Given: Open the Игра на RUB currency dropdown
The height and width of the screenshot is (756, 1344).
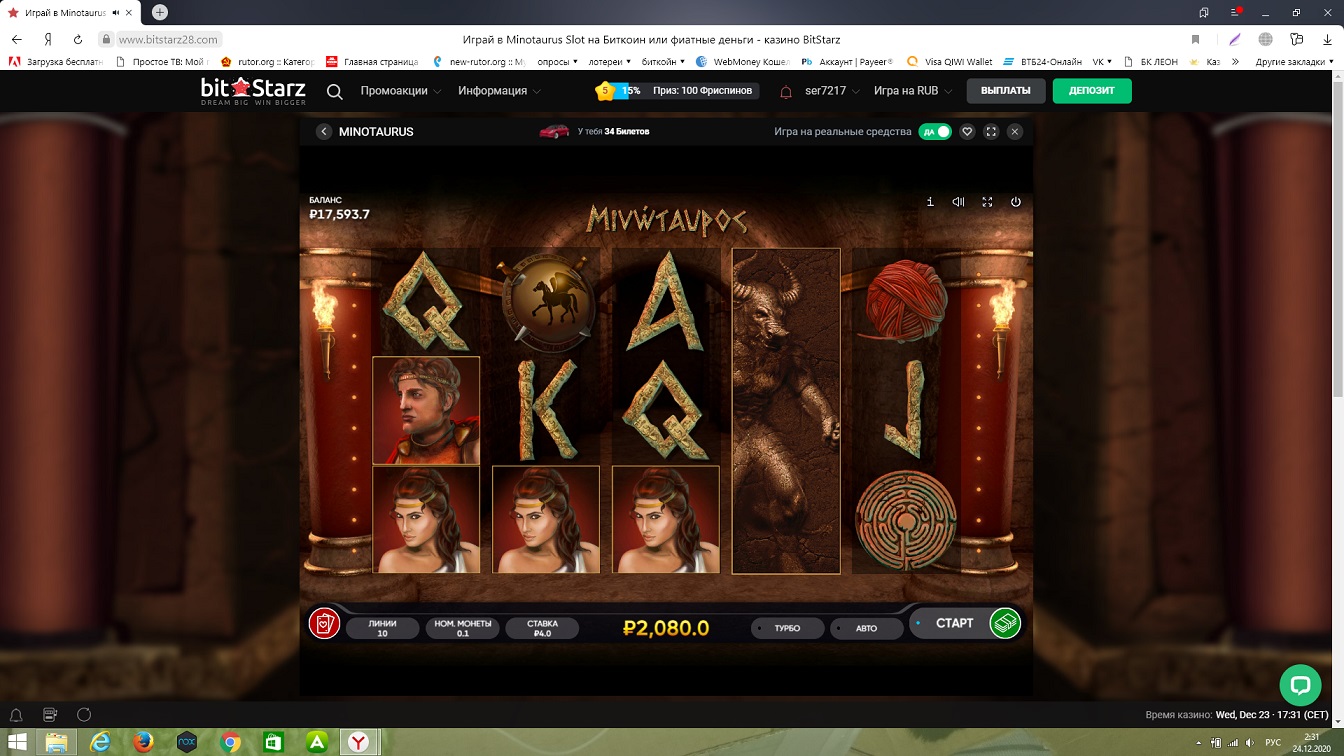Looking at the screenshot, I should point(912,91).
